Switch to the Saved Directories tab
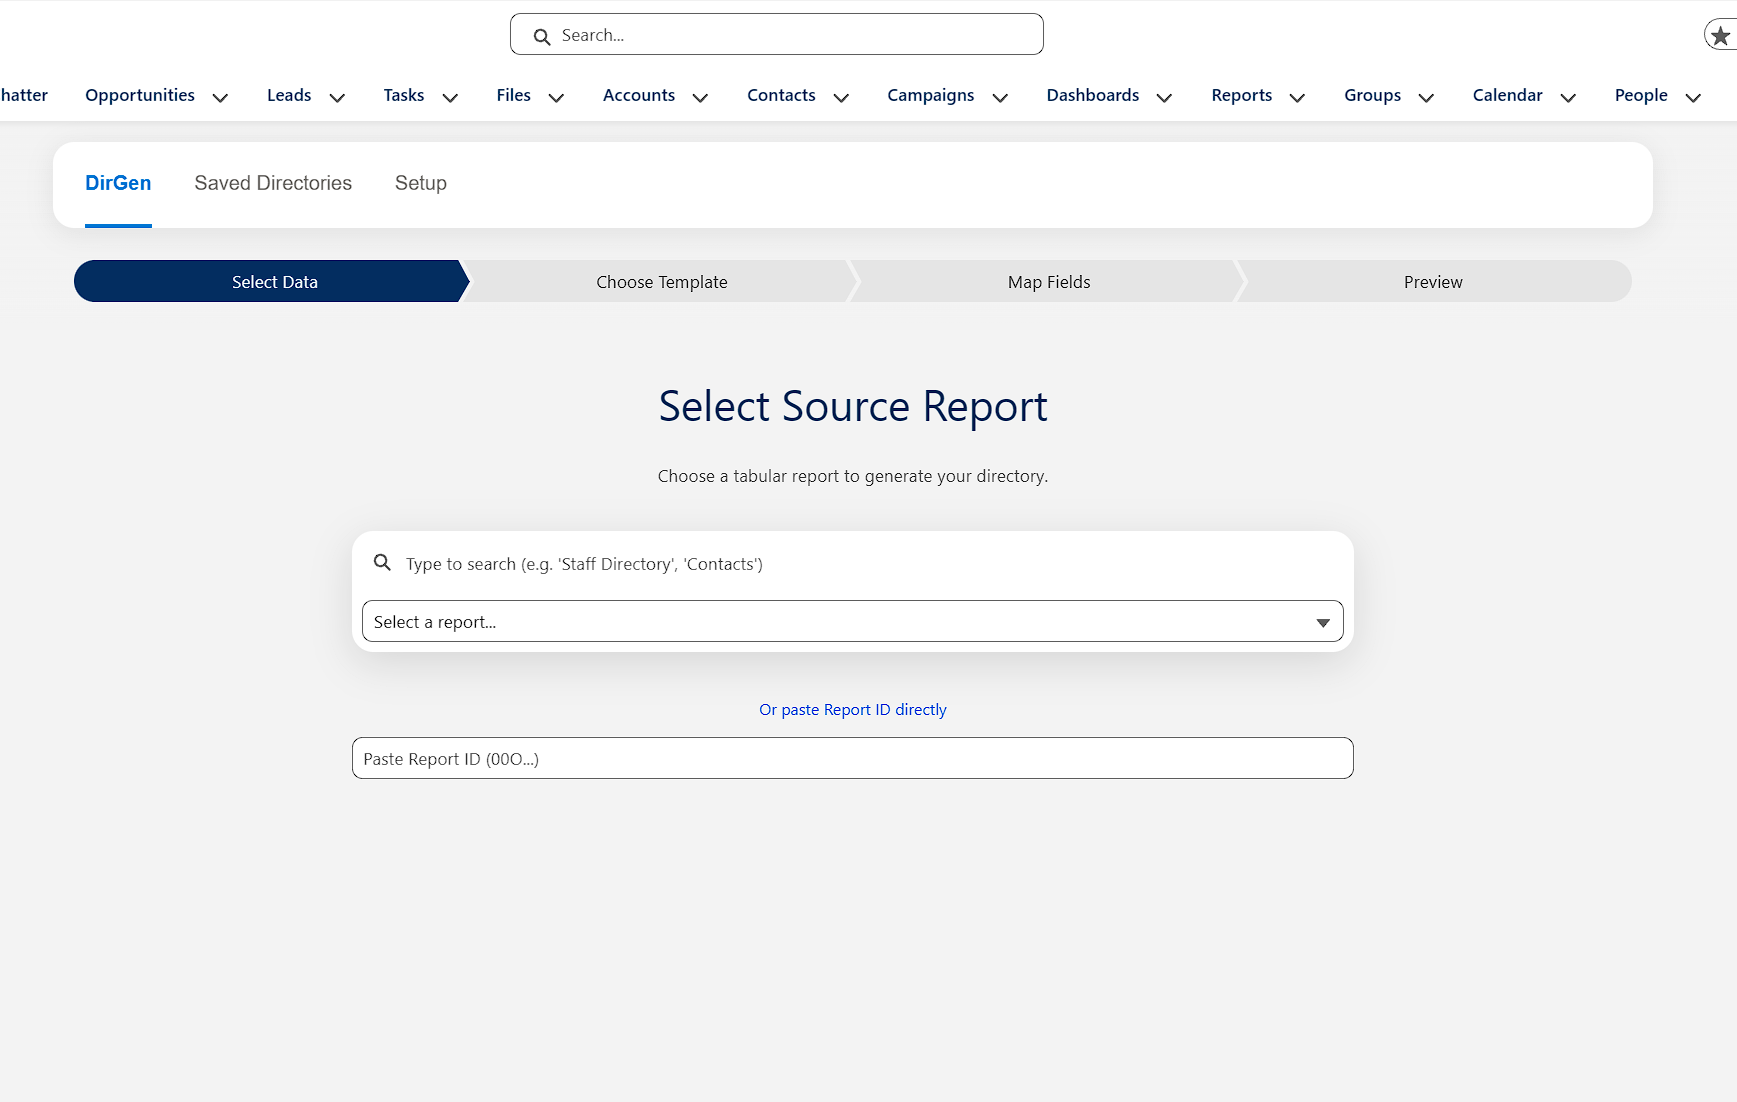This screenshot has width=1737, height=1102. point(273,183)
